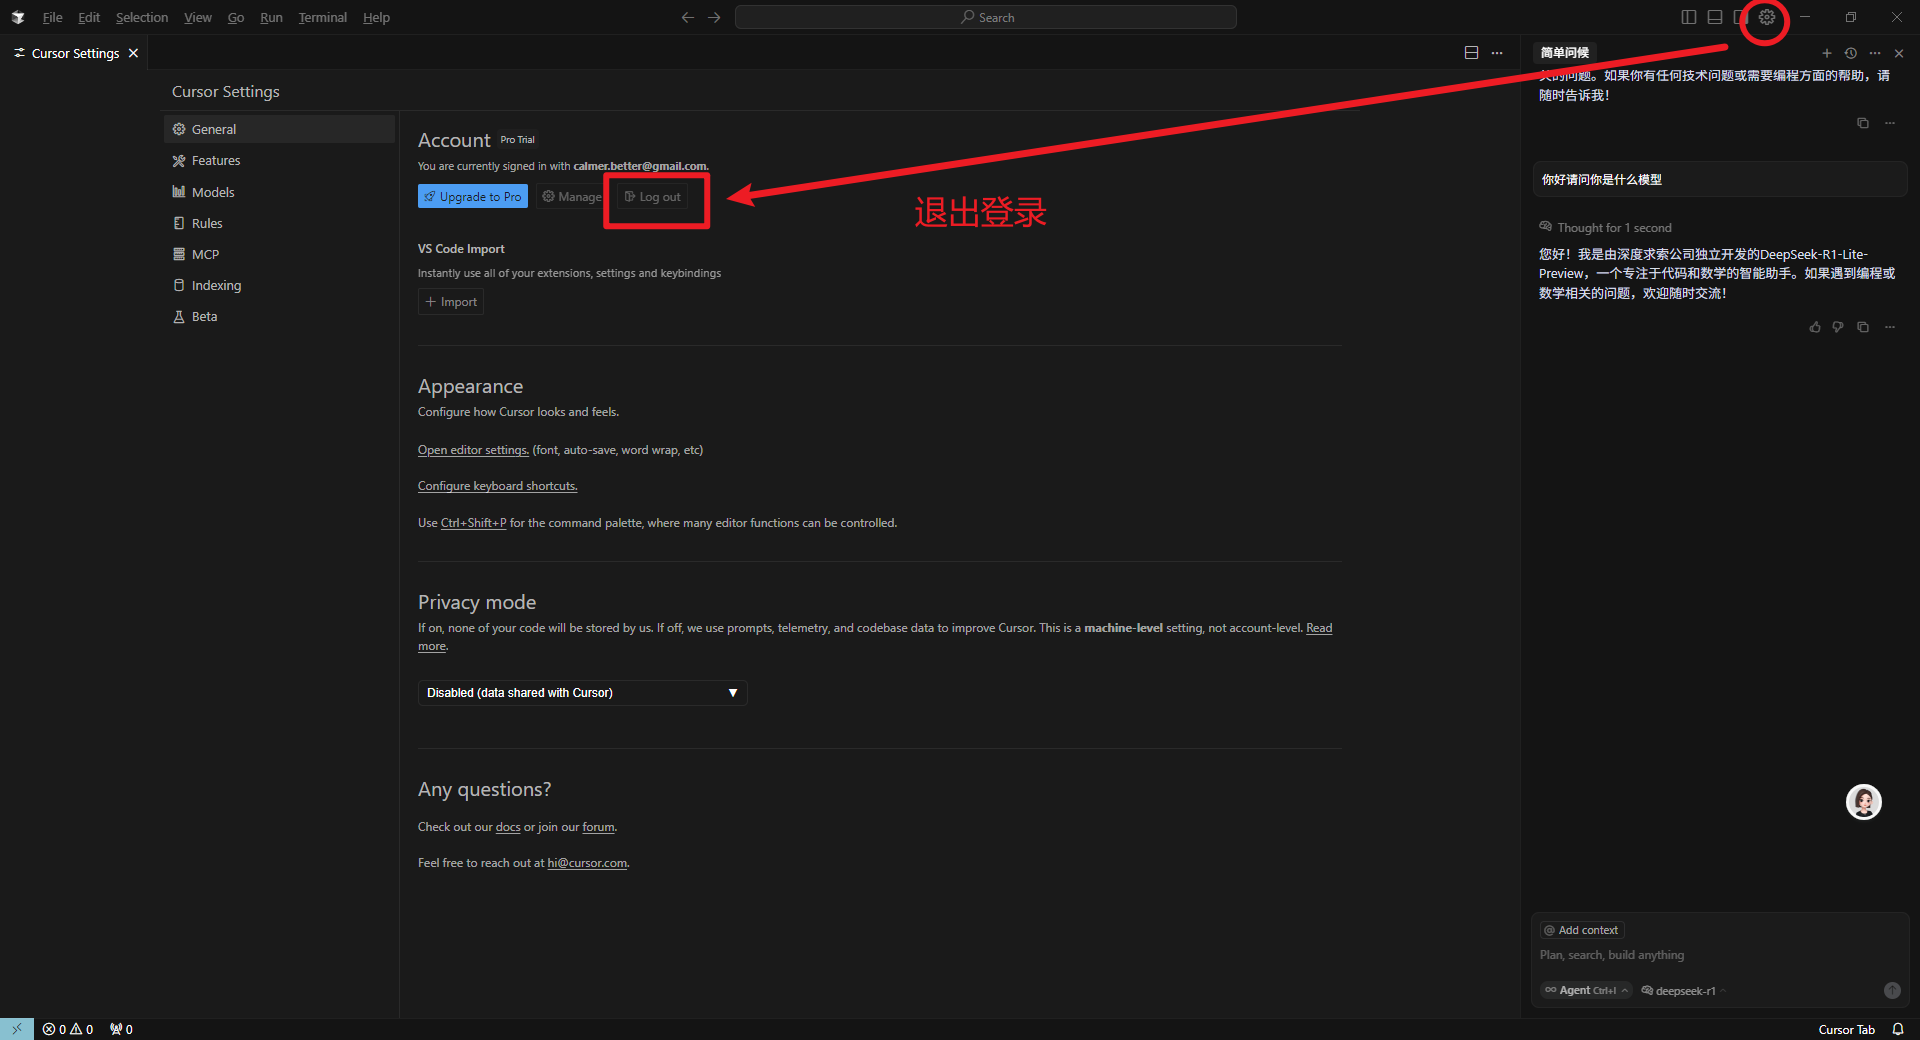The height and width of the screenshot is (1040, 1920).
Task: Open editor more actions ellipsis
Action: point(1497,53)
